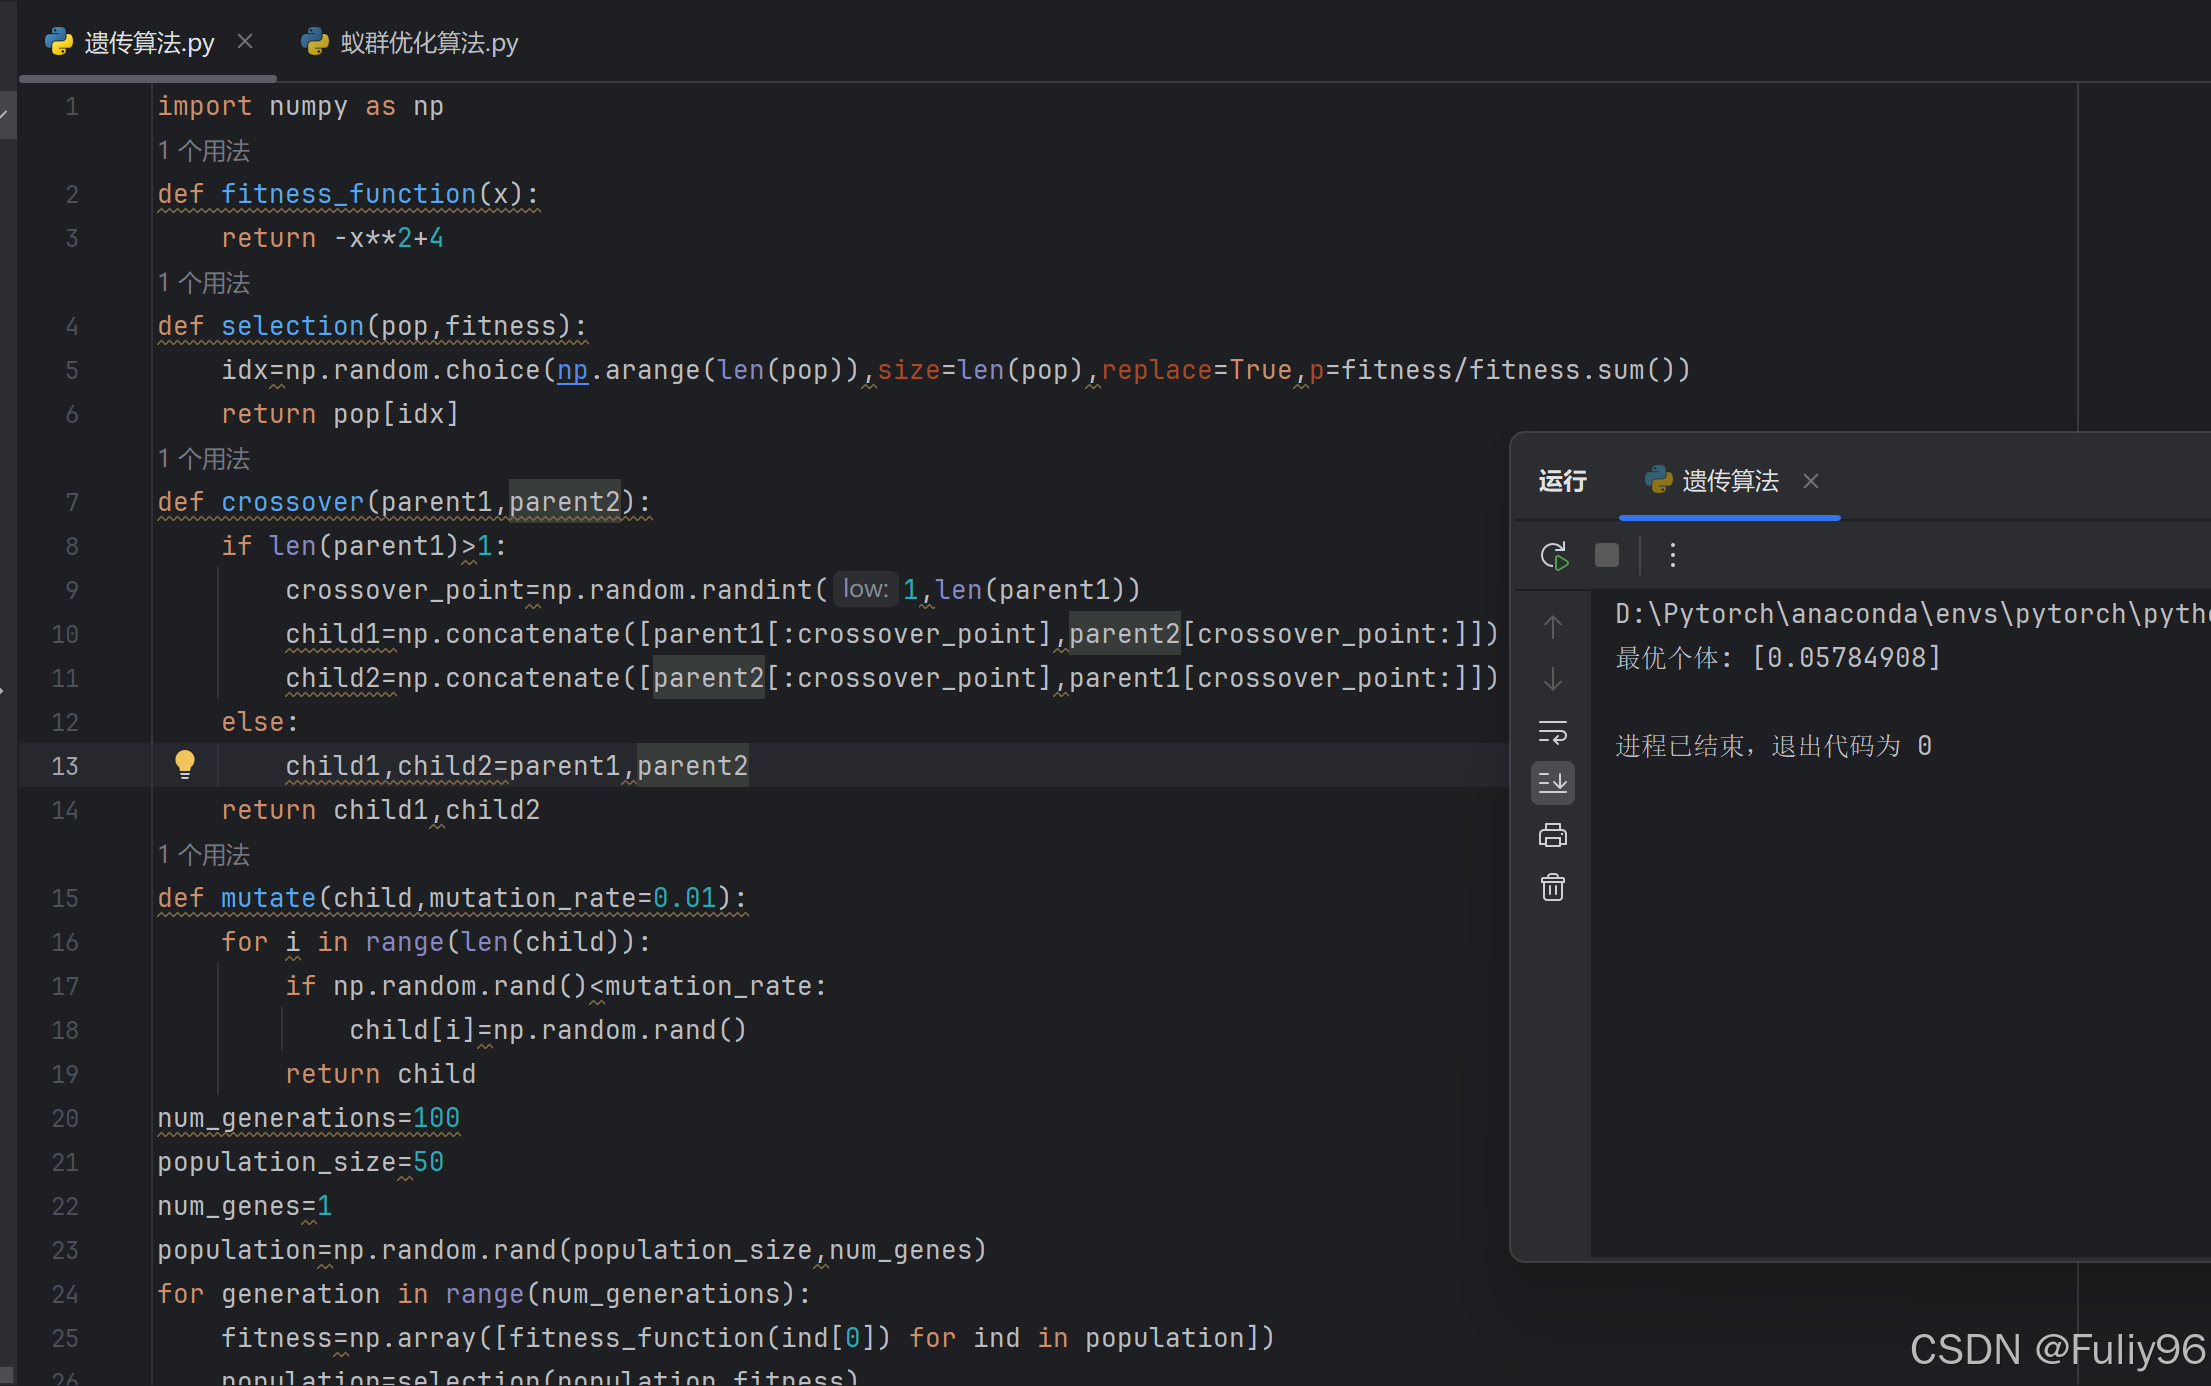Click the Python icon of 遗传算法.py tab
The width and height of the screenshot is (2211, 1386).
59,42
